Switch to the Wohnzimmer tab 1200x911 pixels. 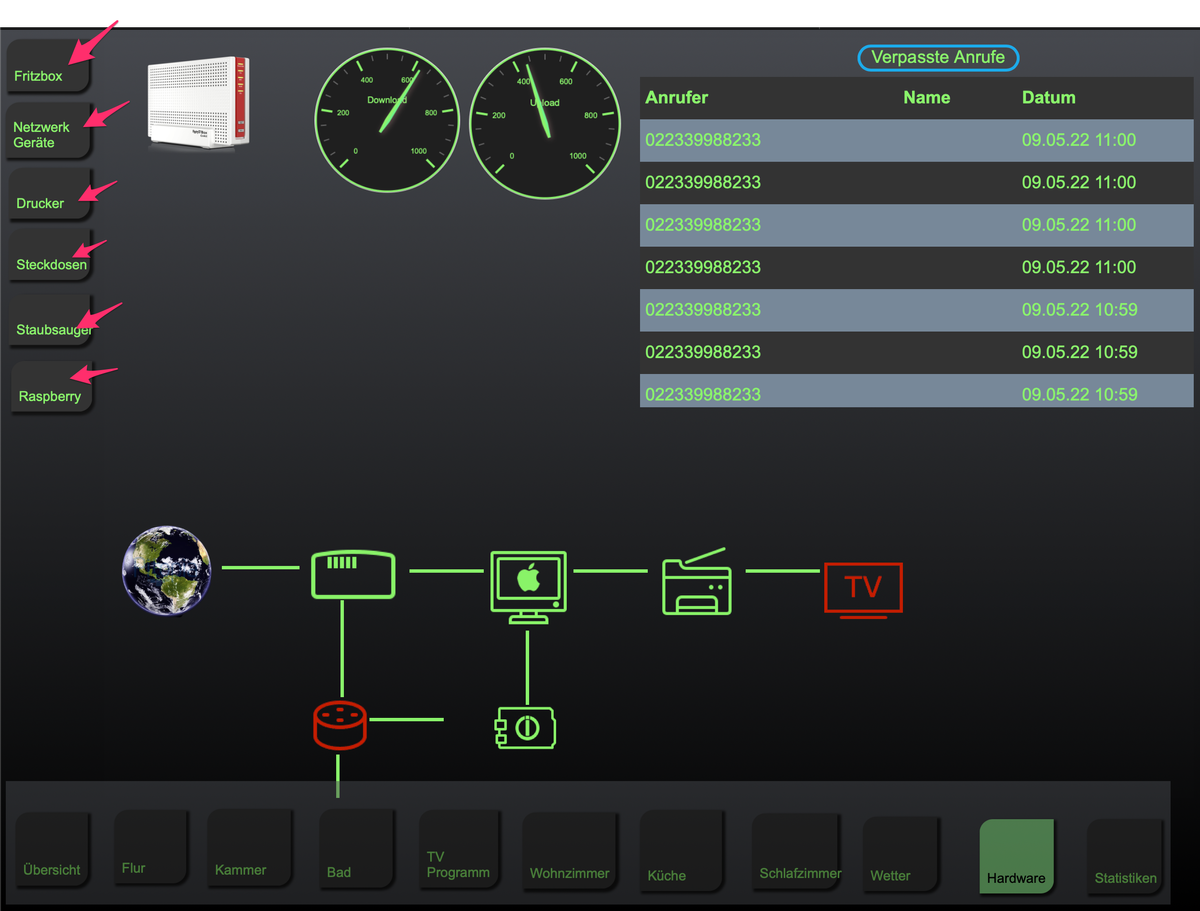(x=570, y=848)
